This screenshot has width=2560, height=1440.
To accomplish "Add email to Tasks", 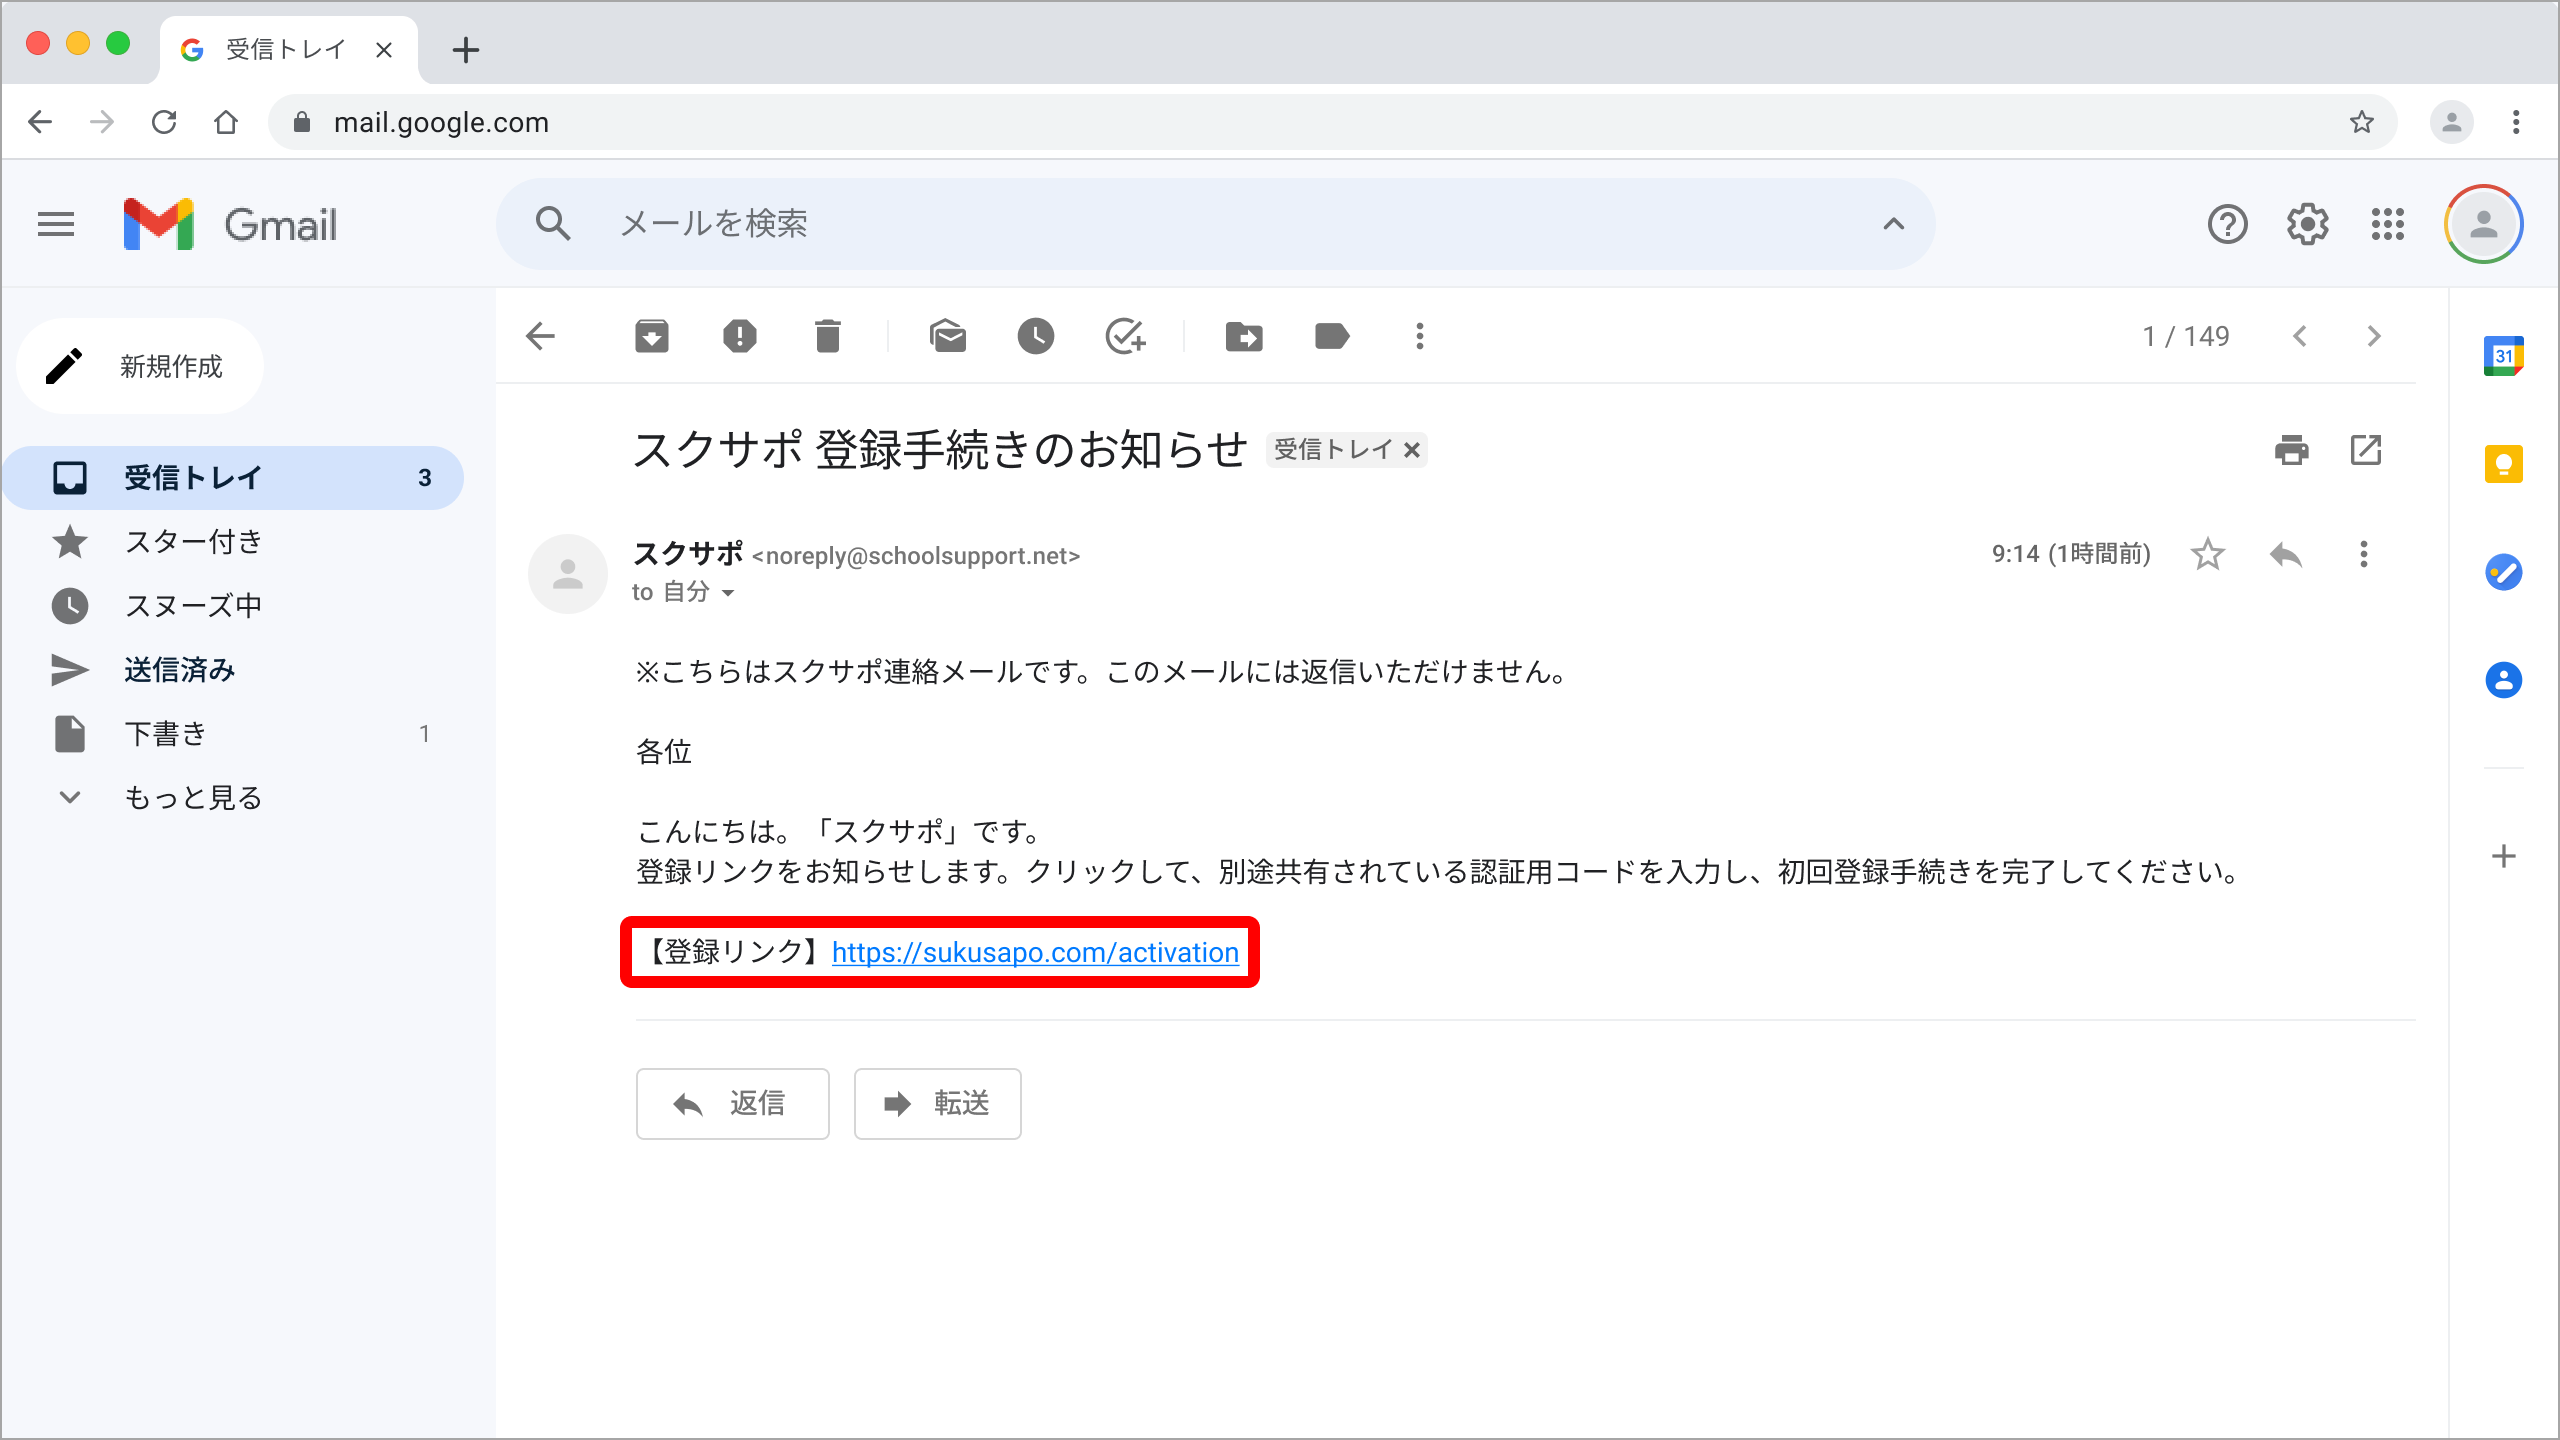I will click(1125, 336).
